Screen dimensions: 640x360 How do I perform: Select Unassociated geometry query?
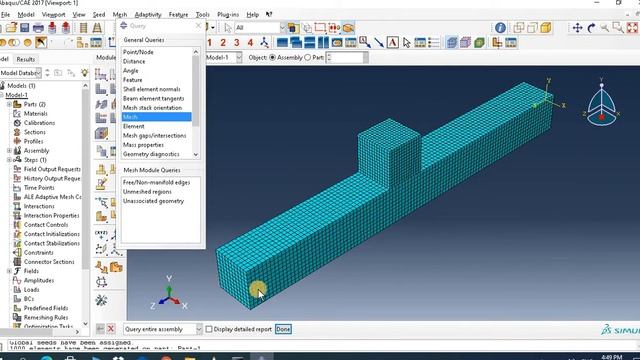click(x=153, y=201)
